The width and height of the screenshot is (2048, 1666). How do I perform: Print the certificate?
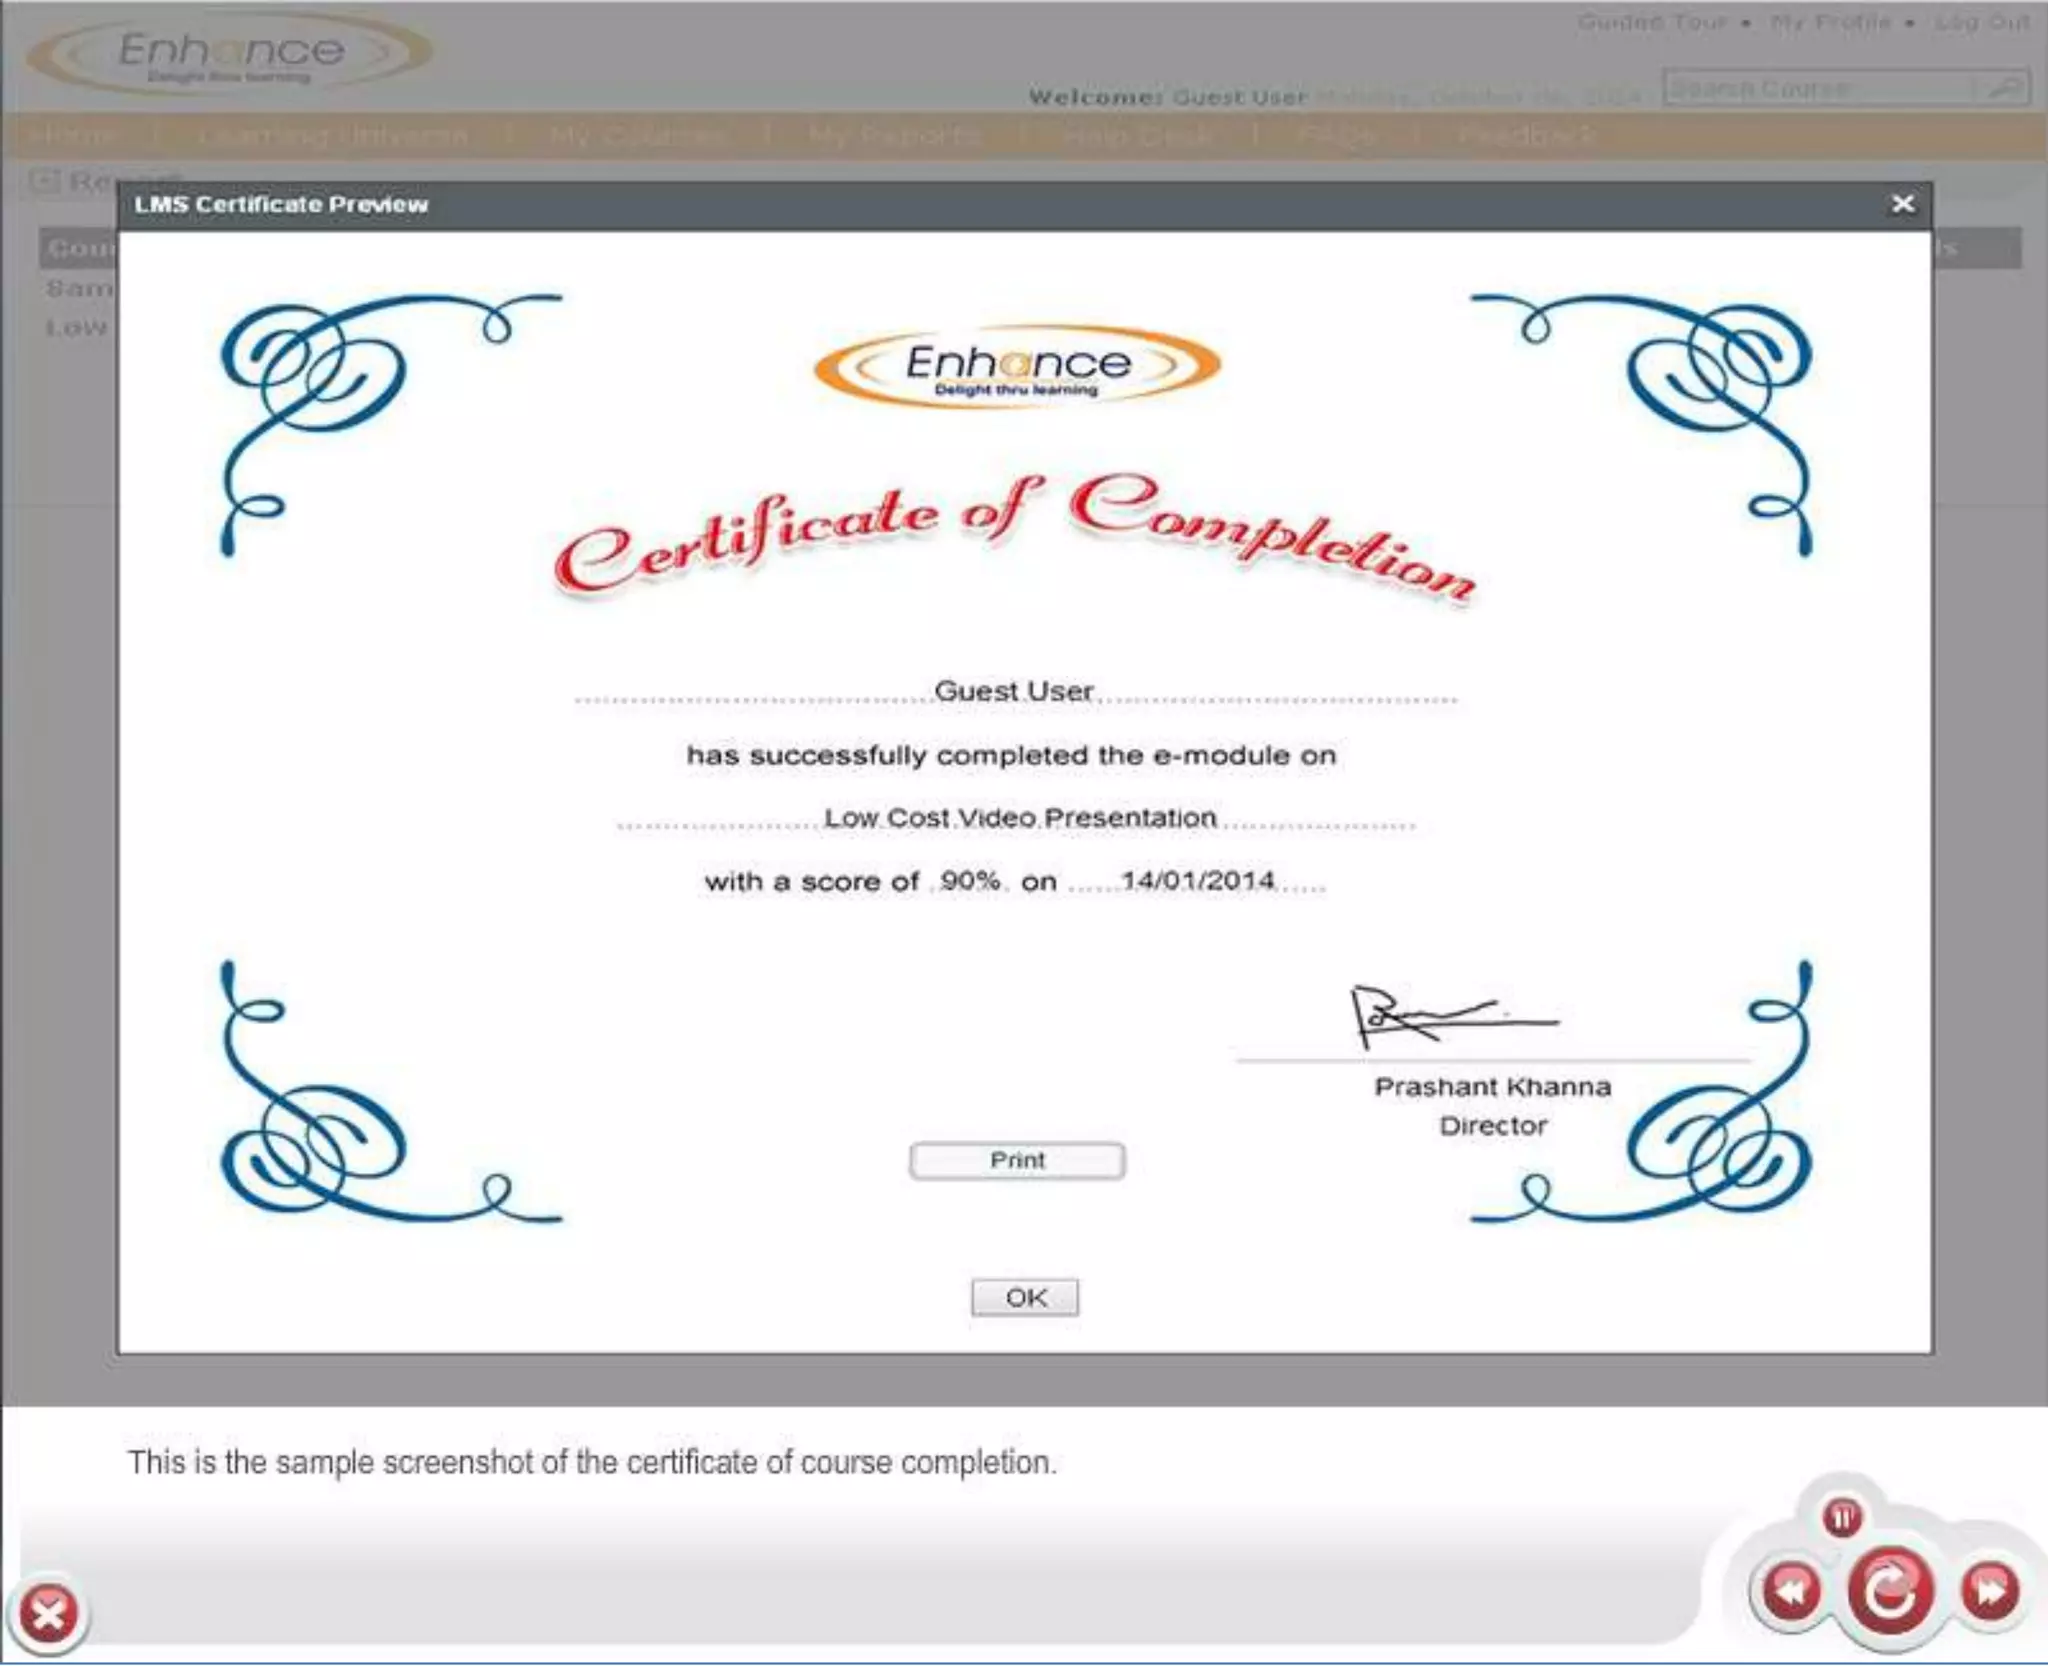point(1017,1160)
